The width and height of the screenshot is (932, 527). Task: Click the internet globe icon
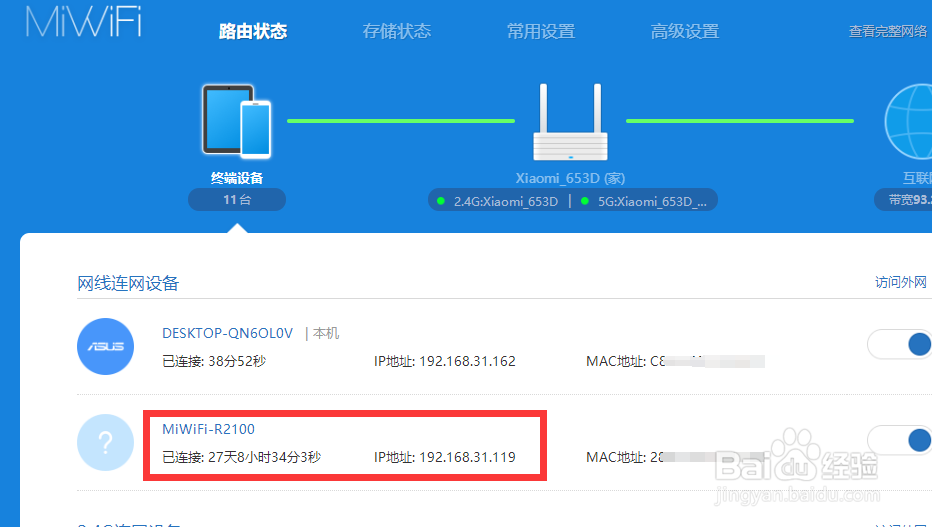click(x=908, y=121)
